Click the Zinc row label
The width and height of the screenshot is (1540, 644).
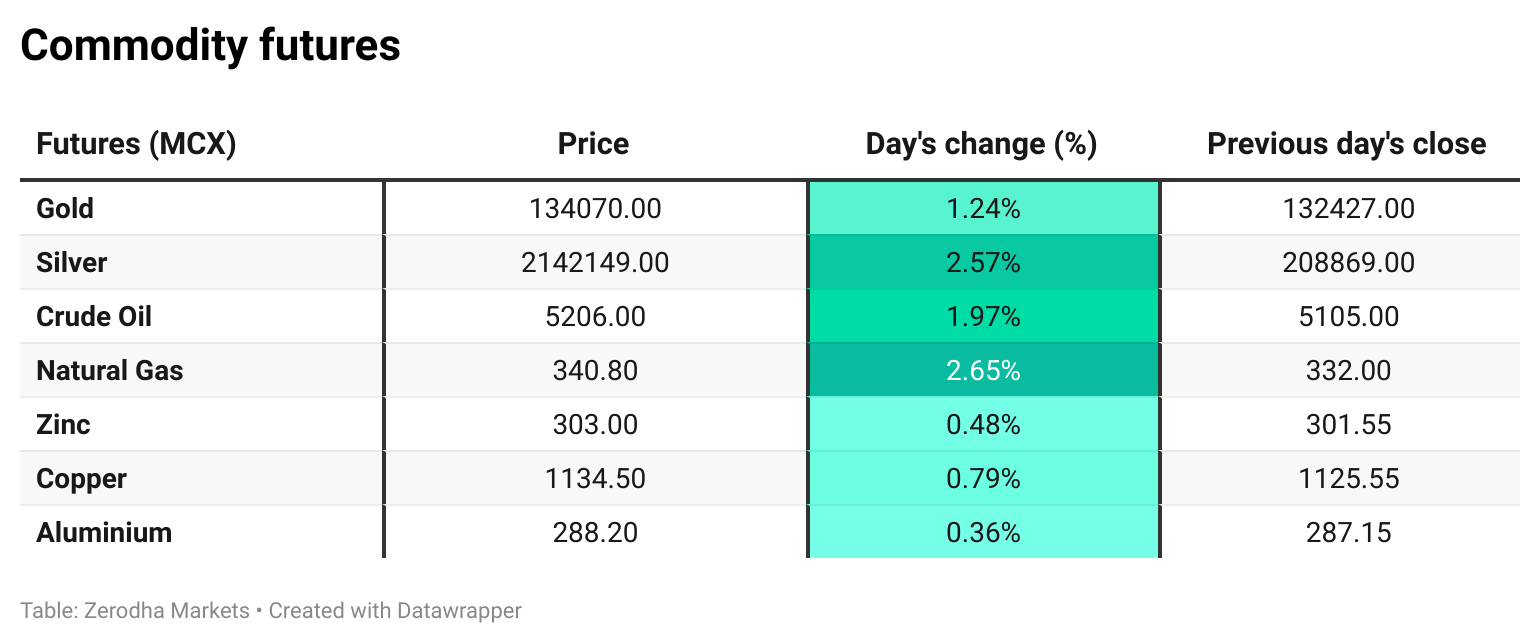click(x=63, y=425)
